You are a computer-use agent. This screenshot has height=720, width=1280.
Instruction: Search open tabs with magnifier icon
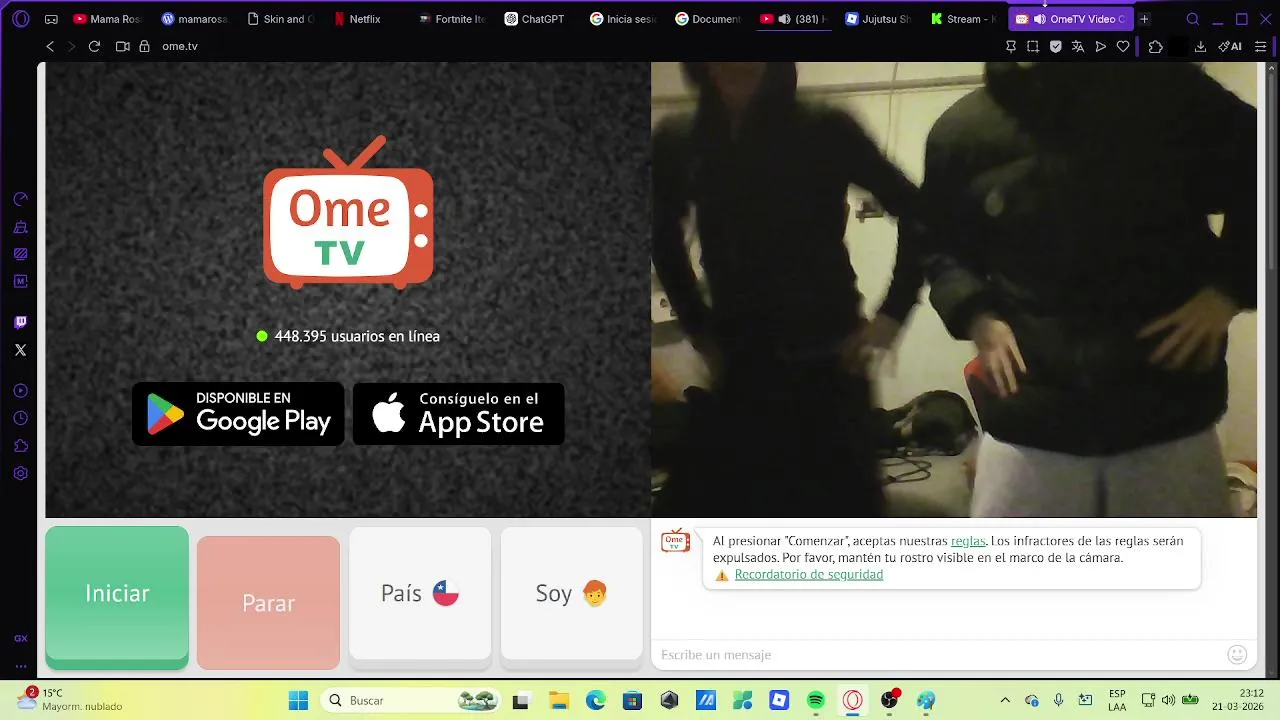1193,19
